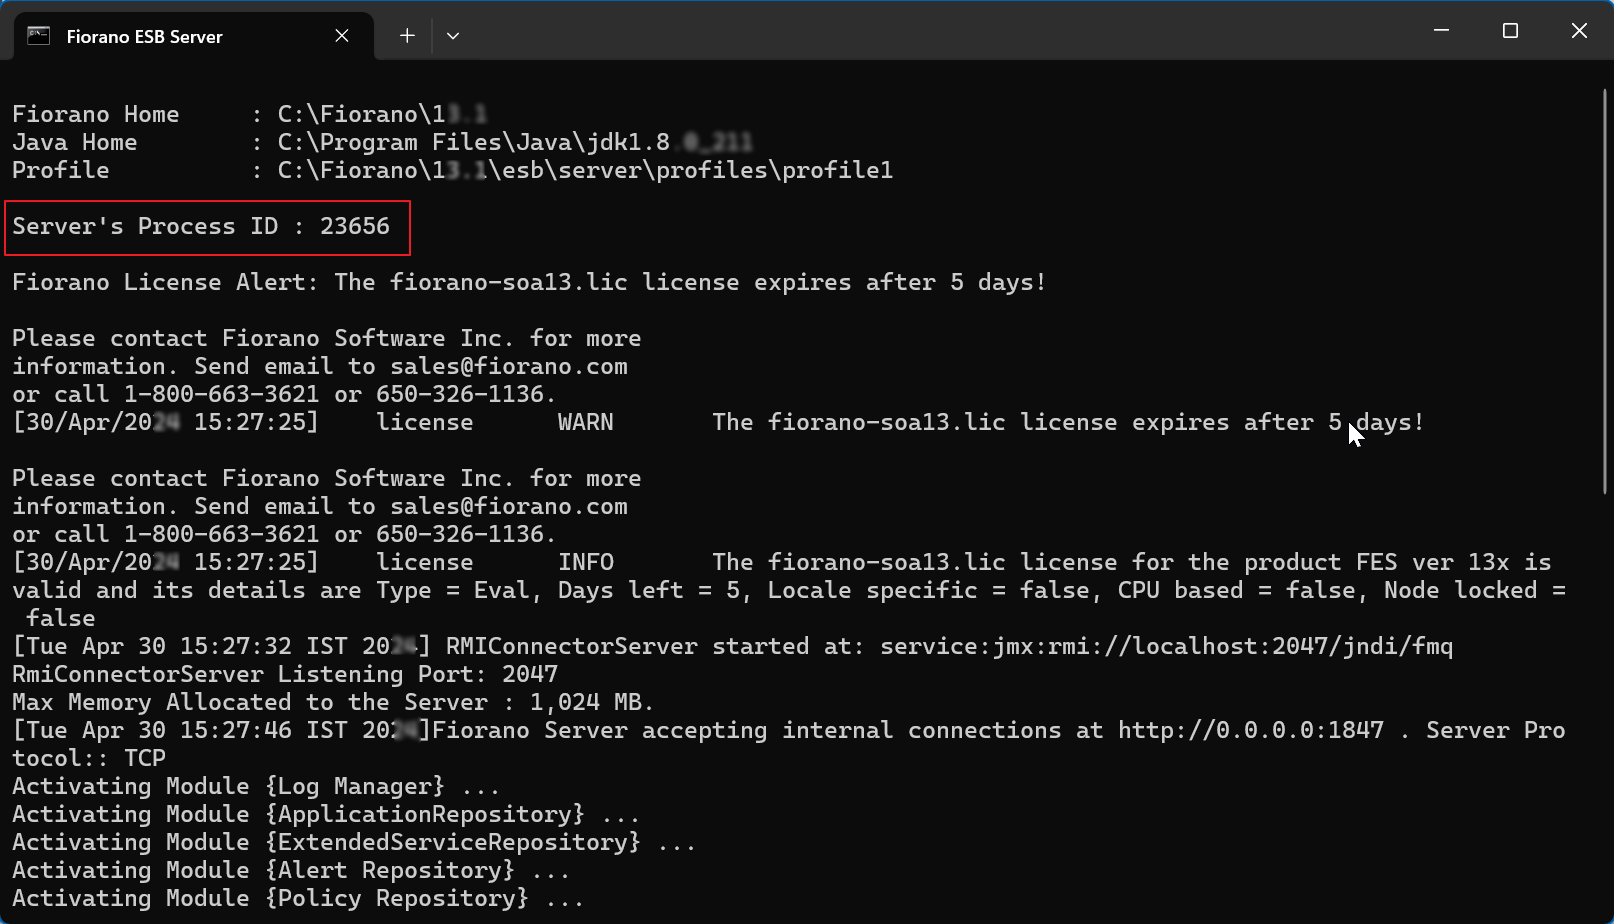
Task: Click the http://0.0.0.0:1847 server address
Action: point(1251,730)
